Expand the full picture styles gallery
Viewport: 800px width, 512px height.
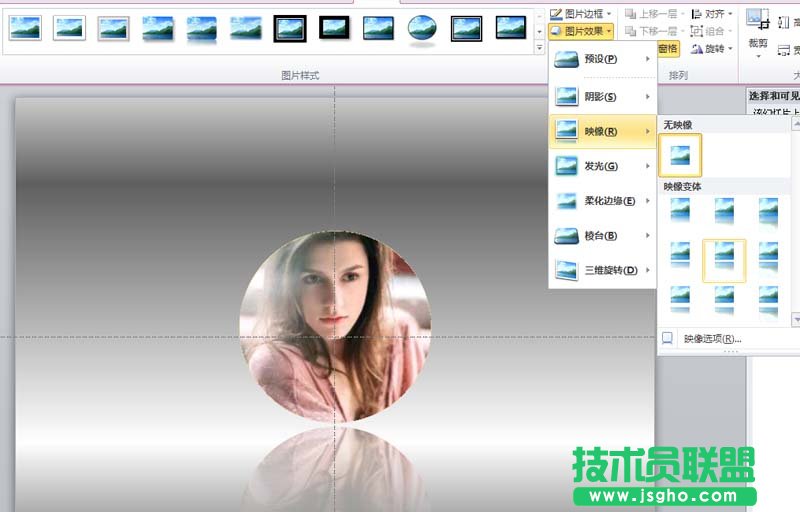tap(539, 47)
